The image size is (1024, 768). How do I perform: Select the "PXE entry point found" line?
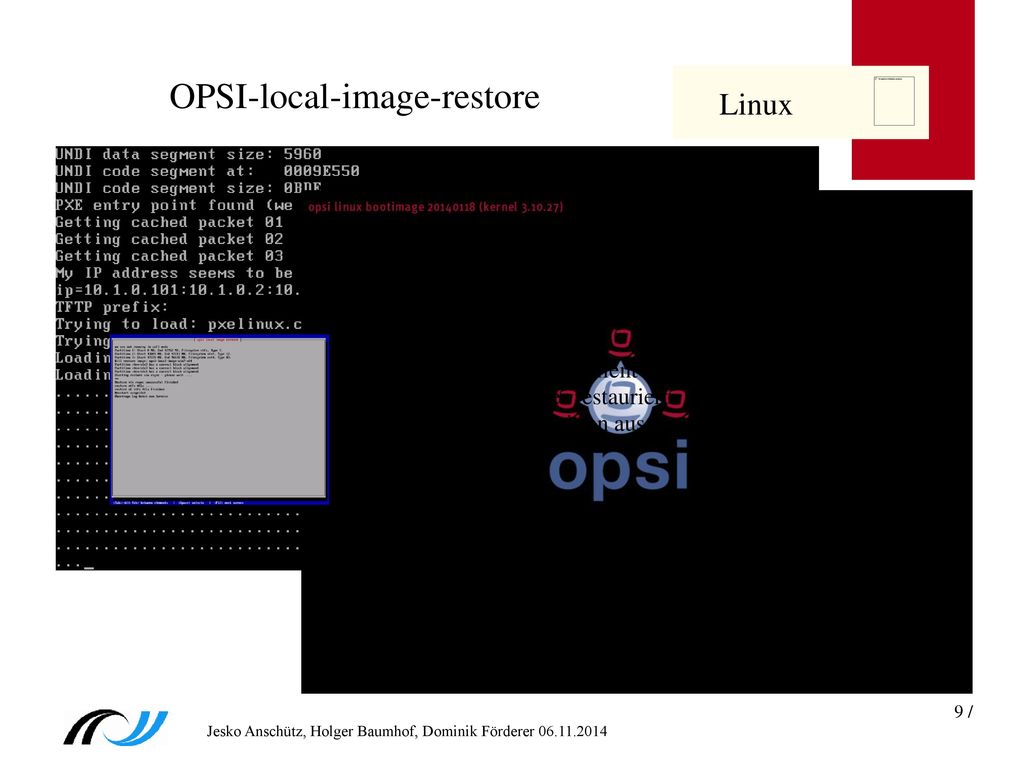[x=174, y=205]
